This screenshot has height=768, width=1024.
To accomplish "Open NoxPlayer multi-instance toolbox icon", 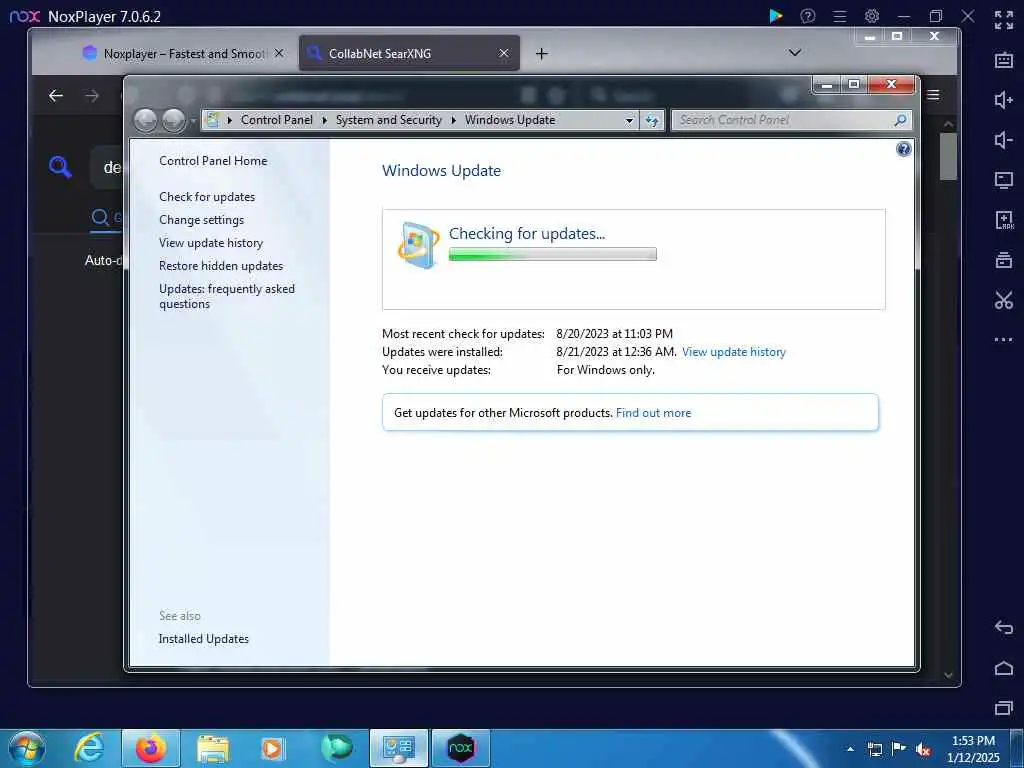I will 1004,260.
